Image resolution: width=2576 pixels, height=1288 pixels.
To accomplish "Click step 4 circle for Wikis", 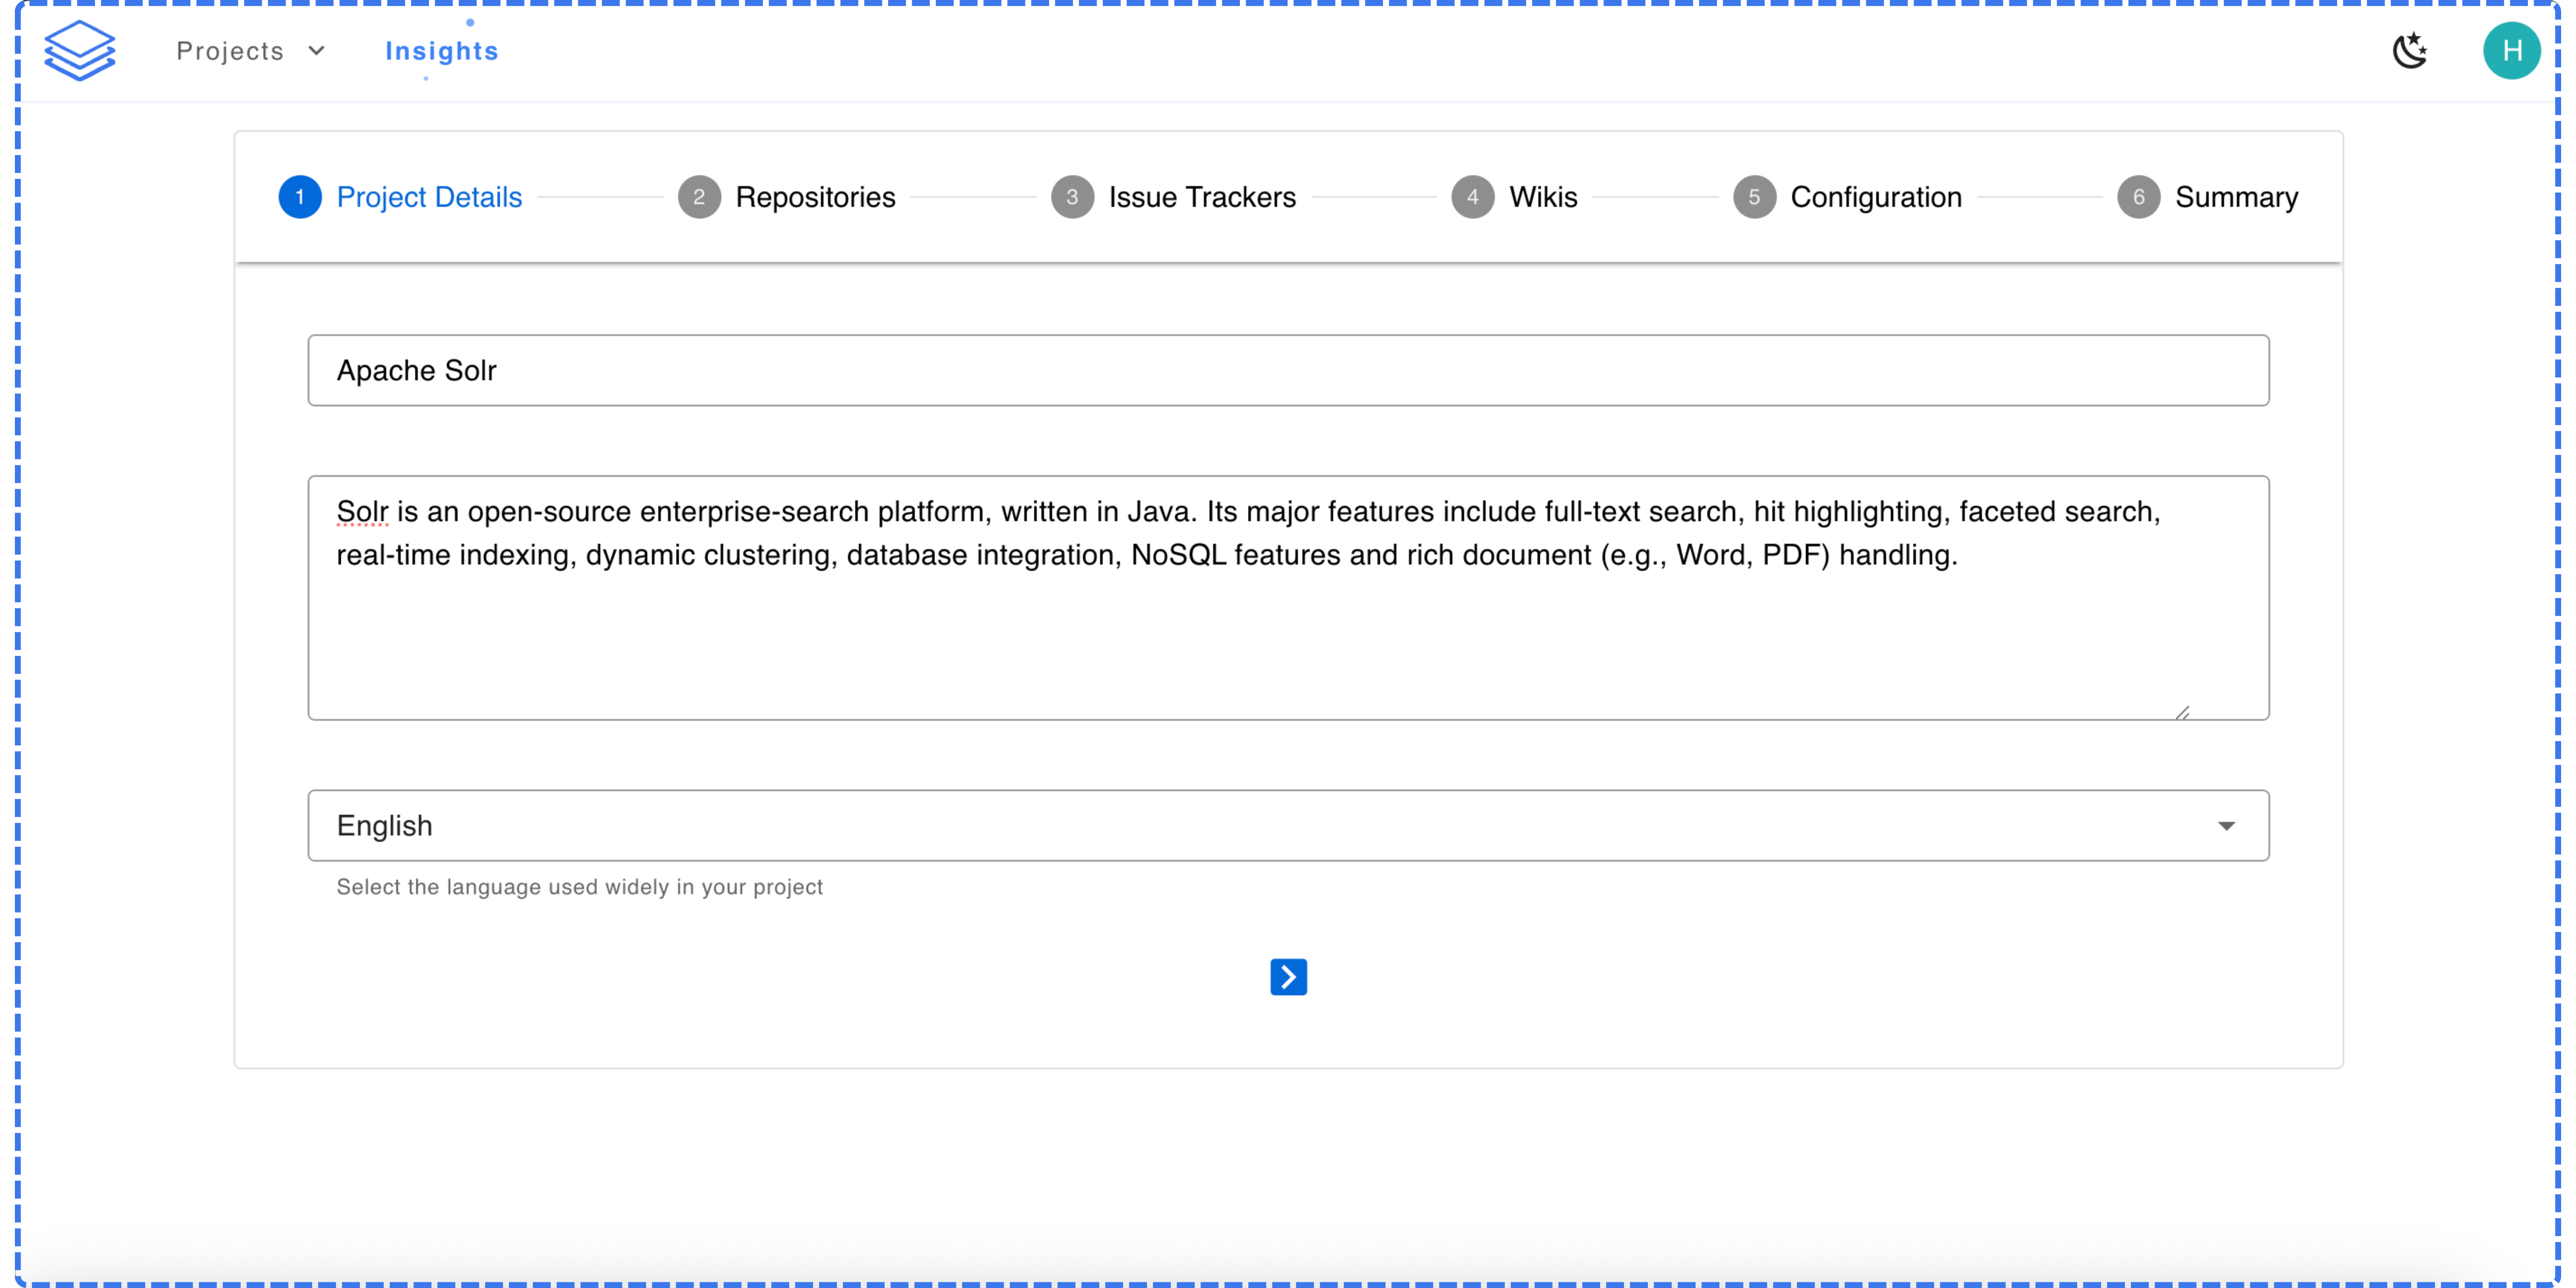I will [1472, 197].
